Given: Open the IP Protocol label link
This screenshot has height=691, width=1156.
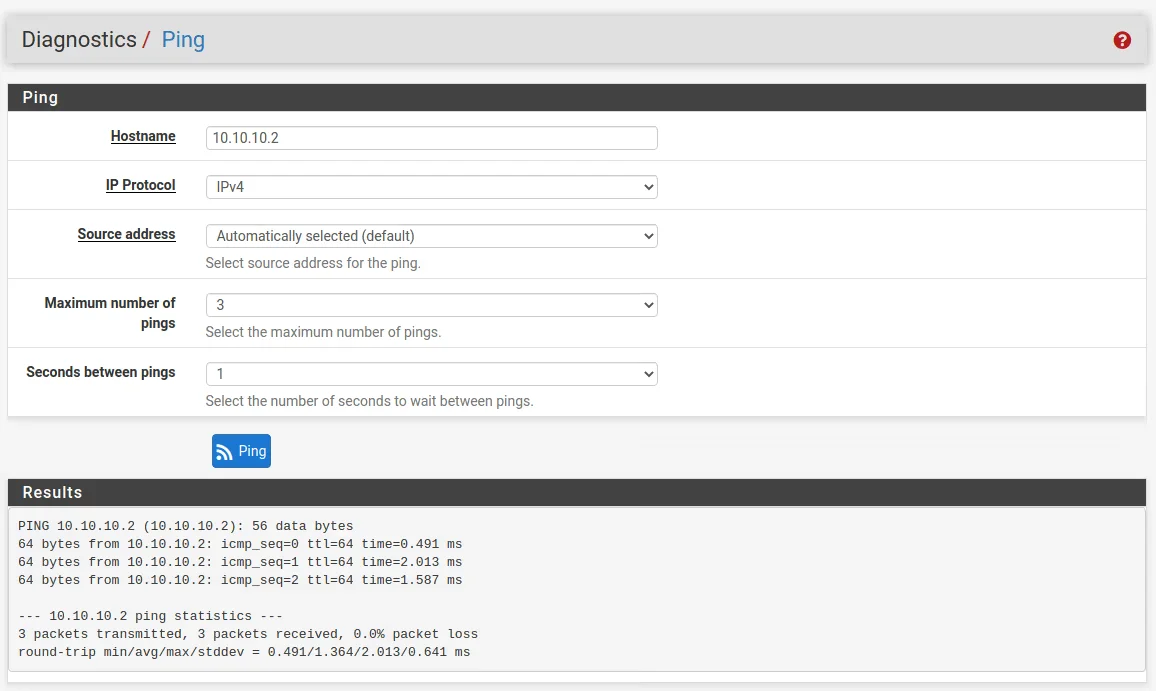Looking at the screenshot, I should [141, 185].
